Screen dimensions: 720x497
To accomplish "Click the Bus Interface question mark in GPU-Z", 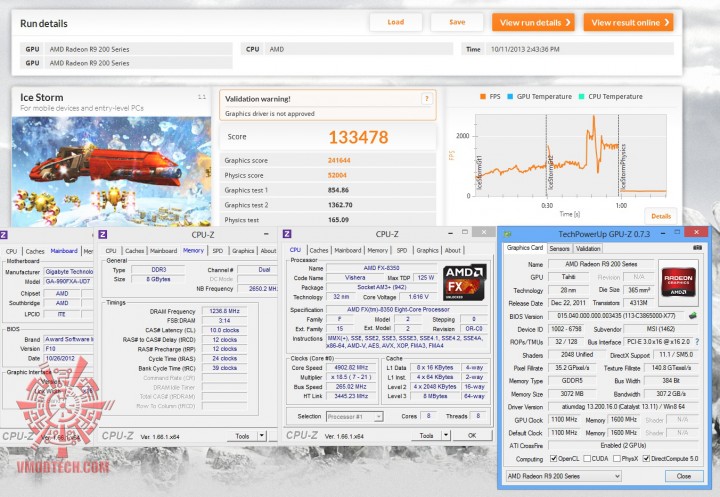I will click(698, 342).
